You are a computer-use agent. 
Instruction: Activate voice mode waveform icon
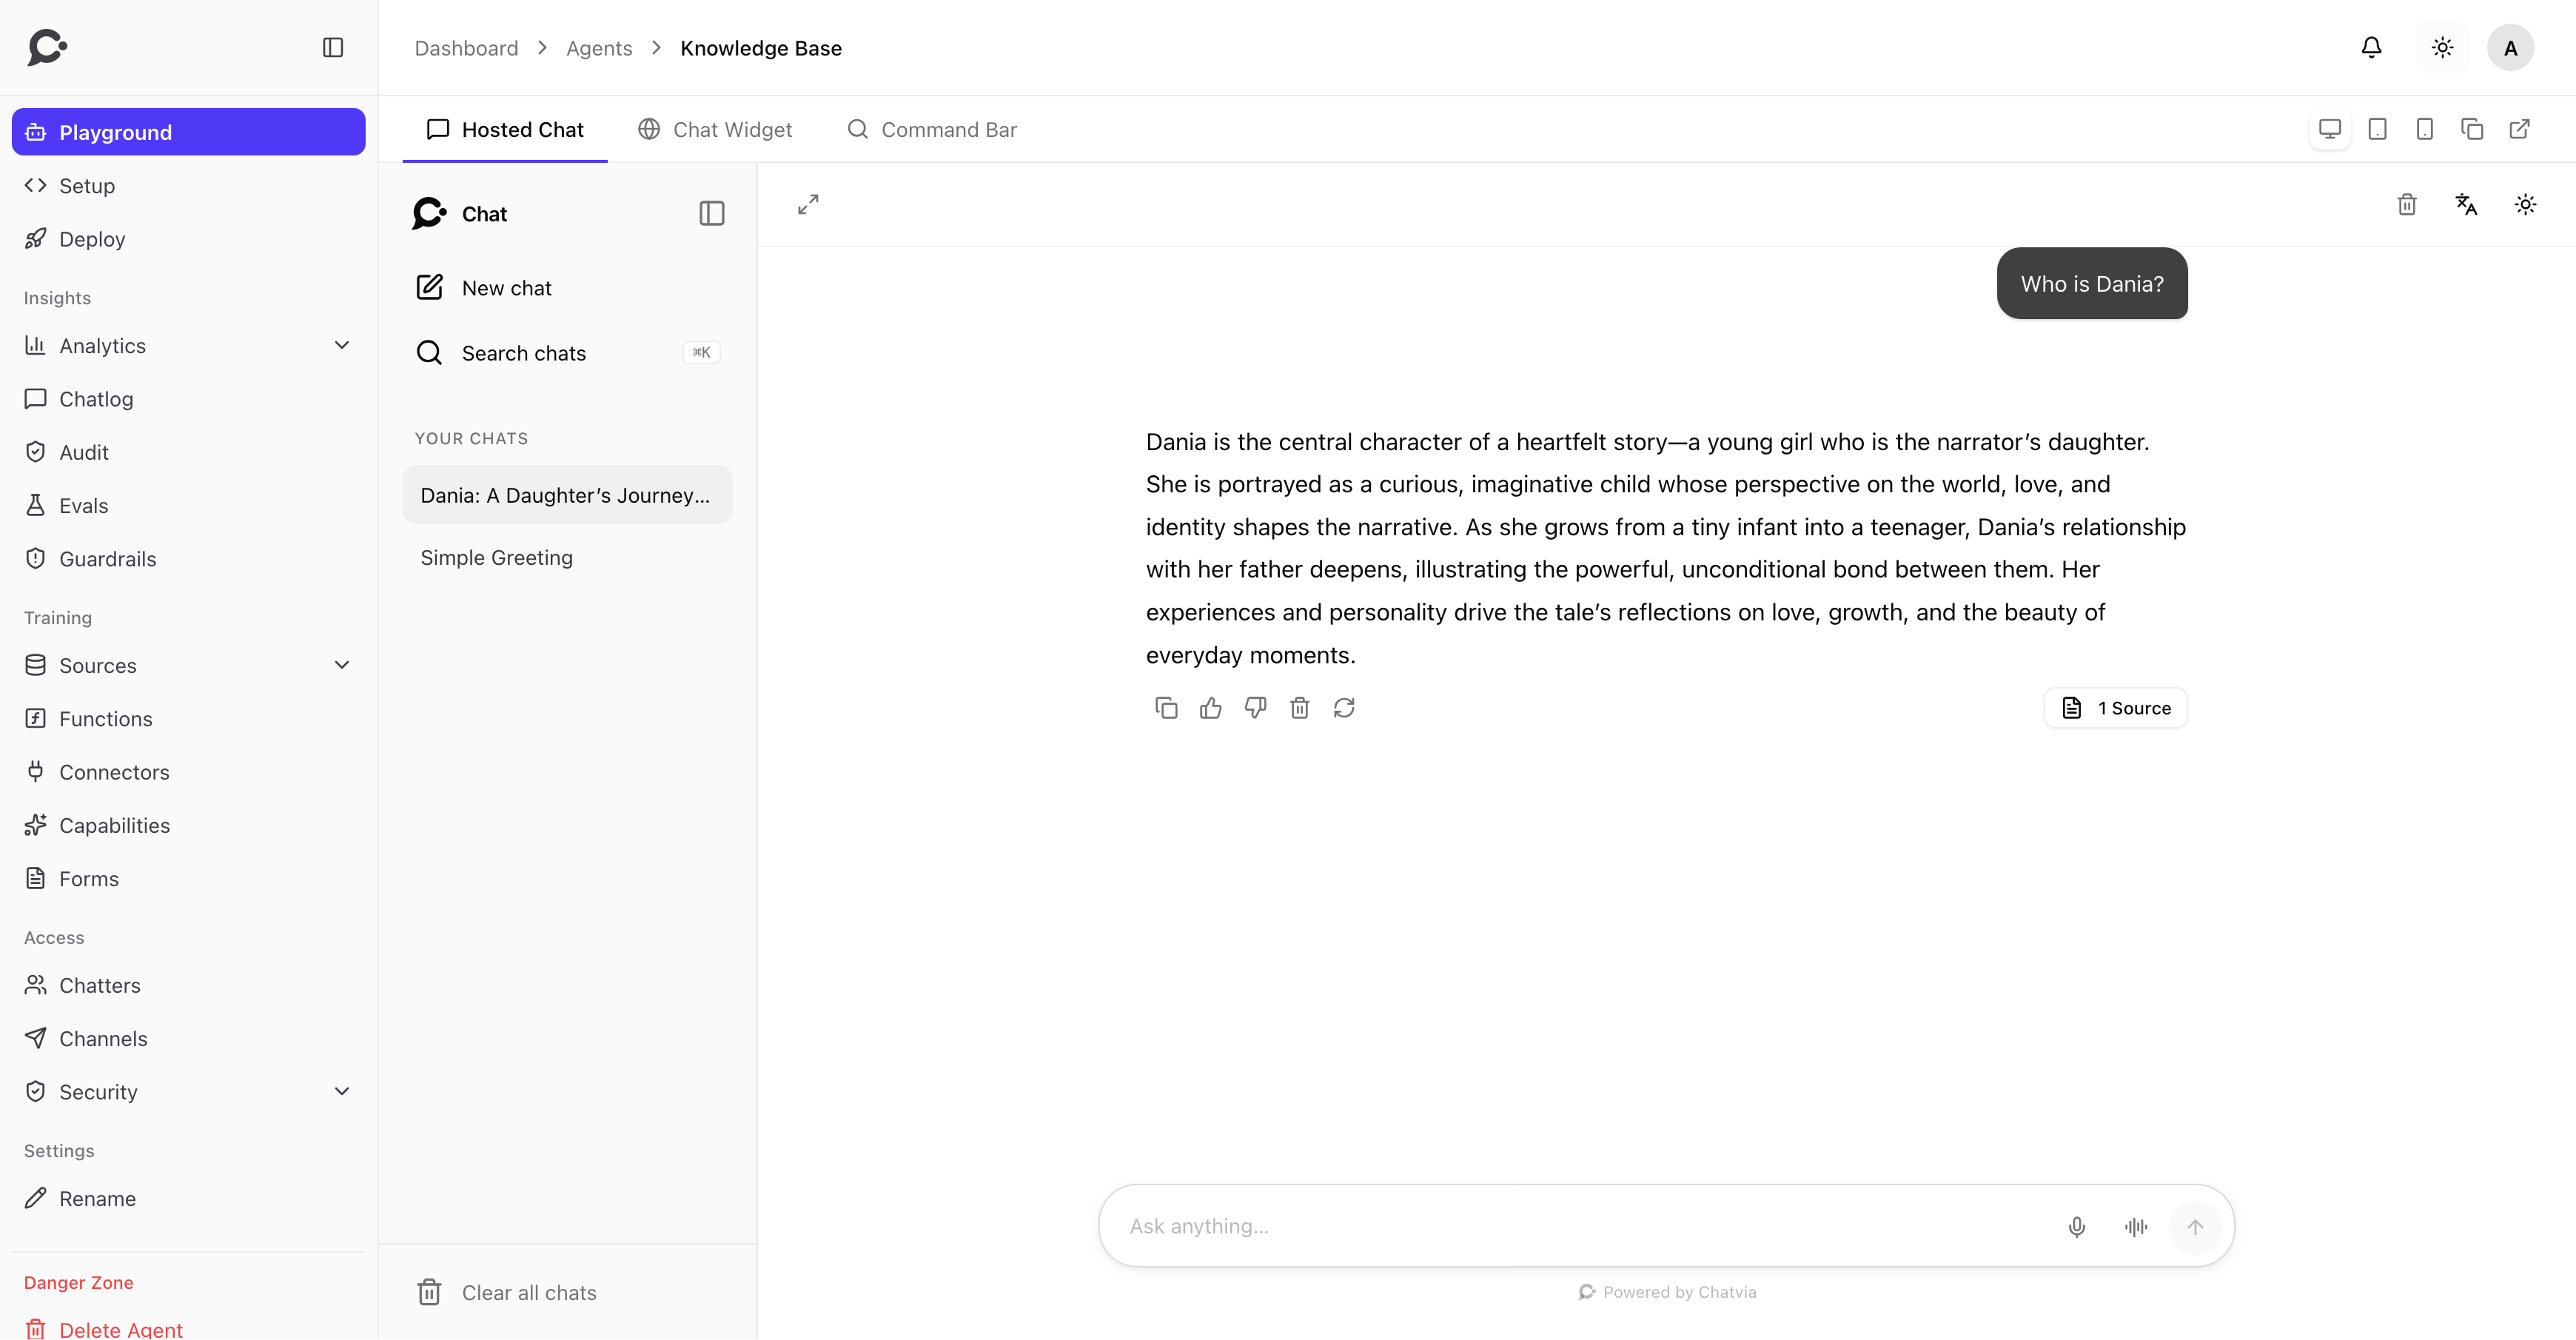[2136, 1227]
